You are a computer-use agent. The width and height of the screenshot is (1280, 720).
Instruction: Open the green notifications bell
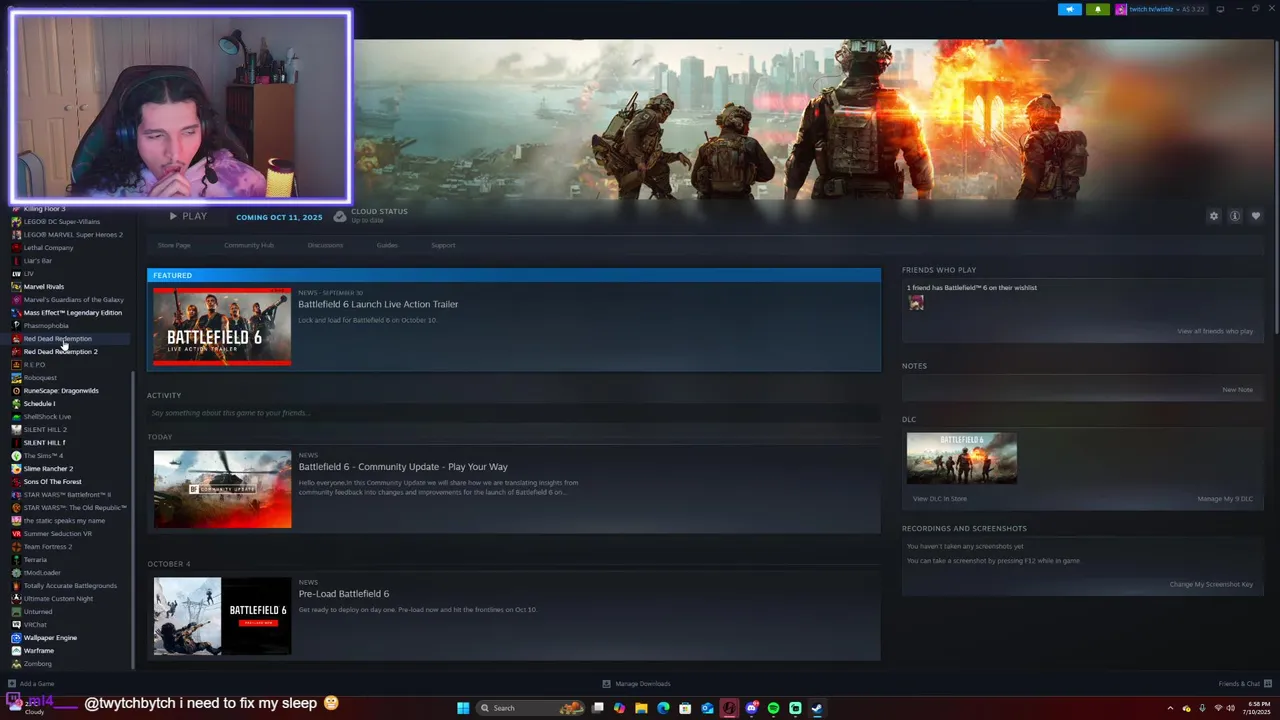[x=1098, y=9]
